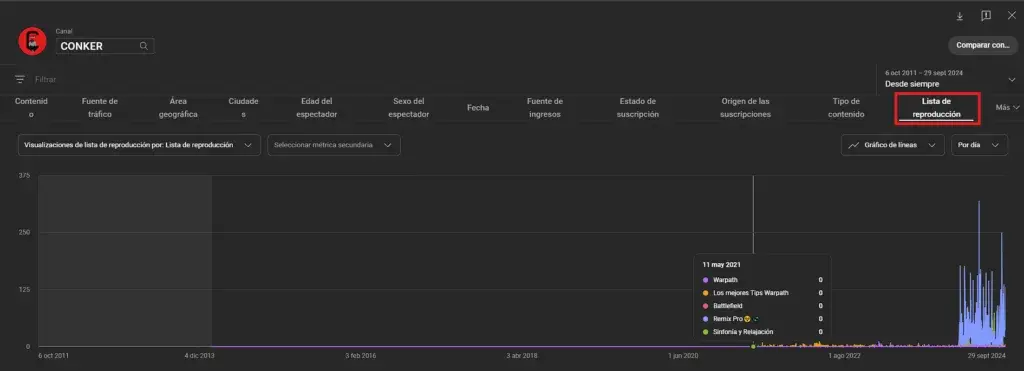The image size is (1024, 371).
Task: Click the 1 ago 2022 axis label
Action: (x=844, y=356)
